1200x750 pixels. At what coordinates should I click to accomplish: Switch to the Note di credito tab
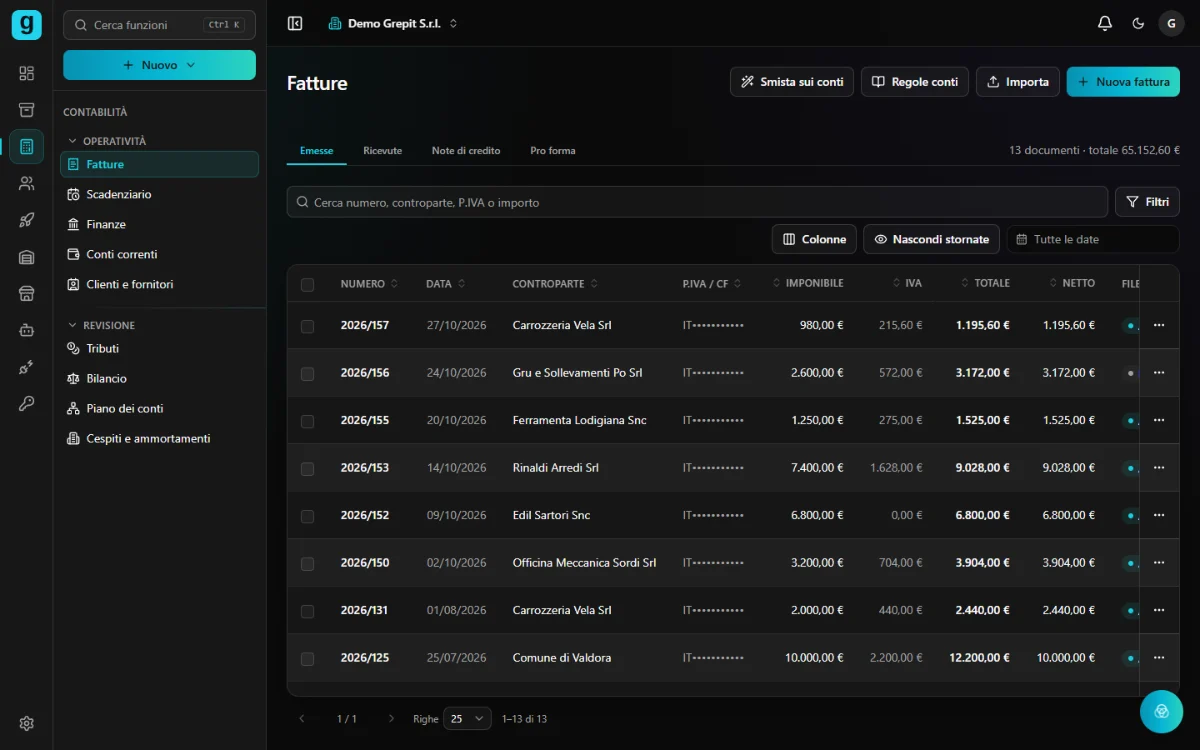466,150
